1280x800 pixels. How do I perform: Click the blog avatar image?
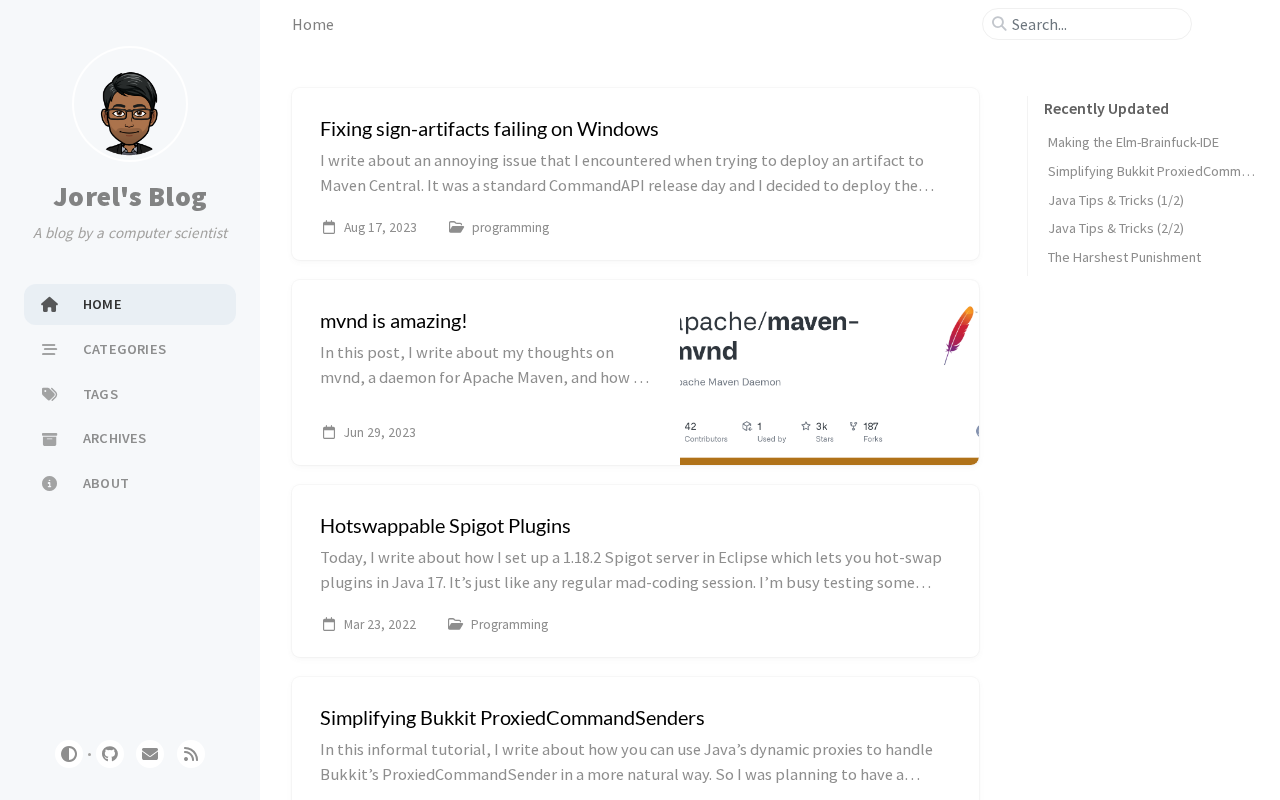pos(130,104)
